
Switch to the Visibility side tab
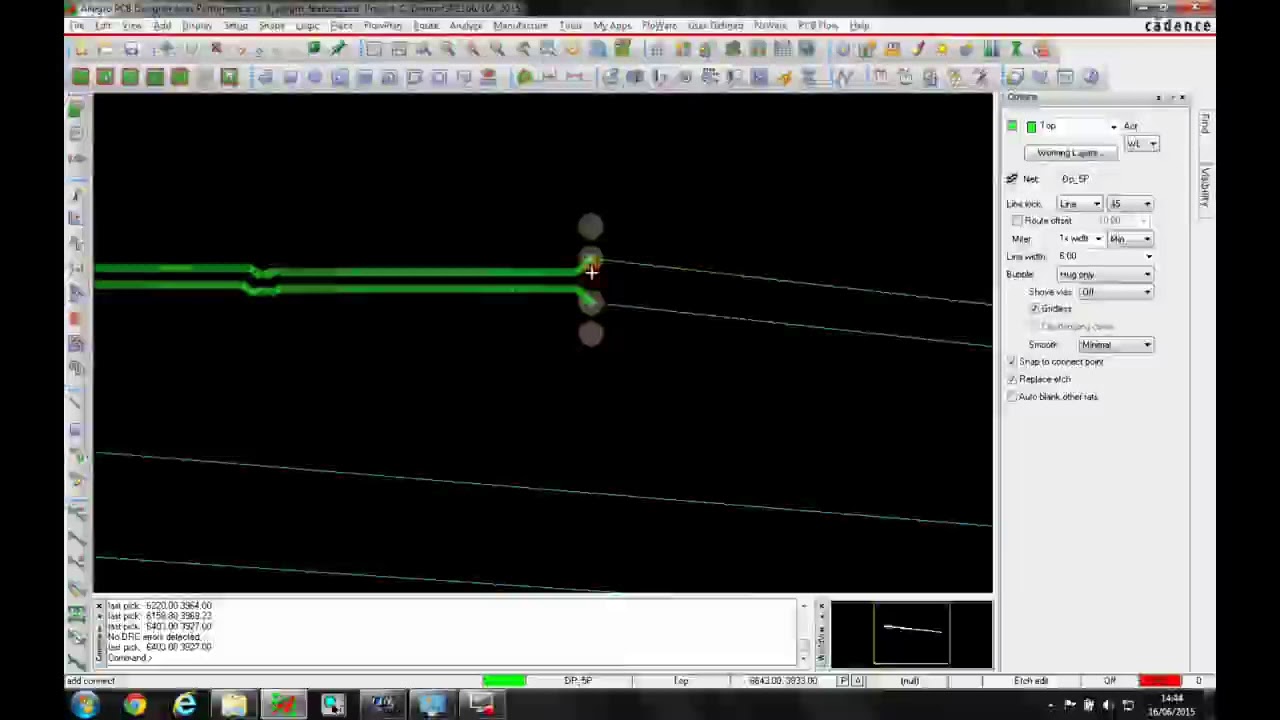[x=1205, y=187]
